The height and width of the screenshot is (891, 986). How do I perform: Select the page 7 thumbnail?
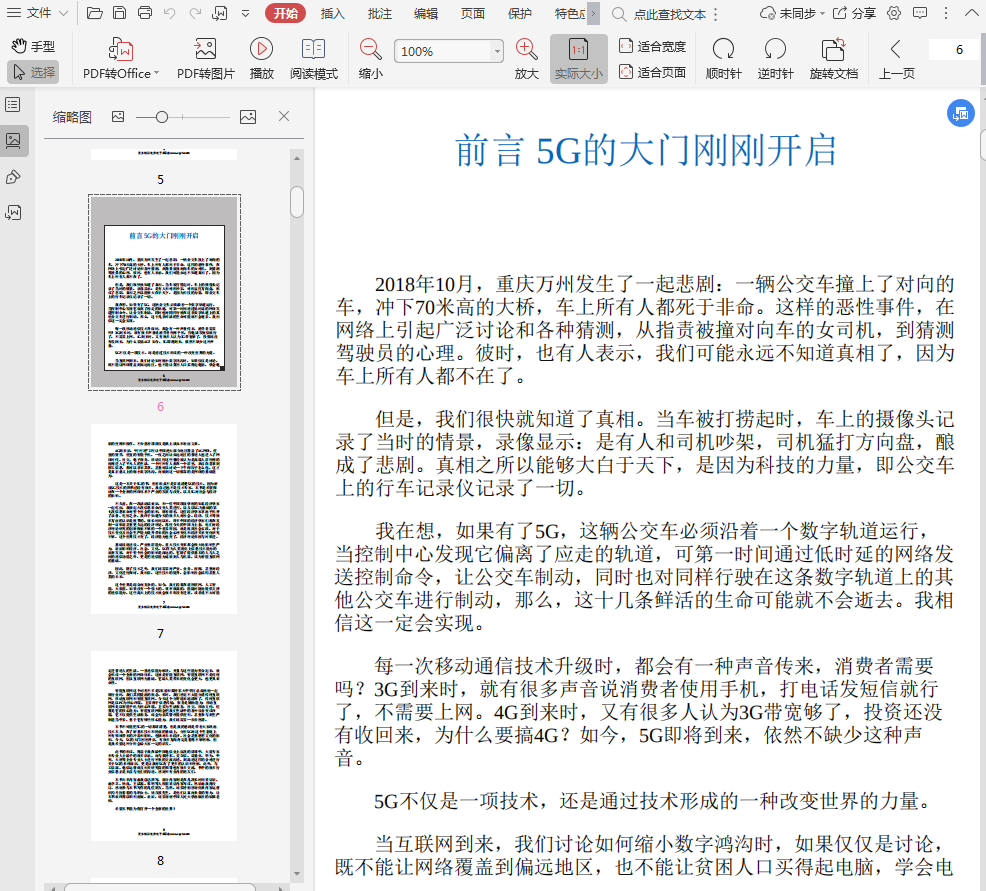[x=164, y=519]
